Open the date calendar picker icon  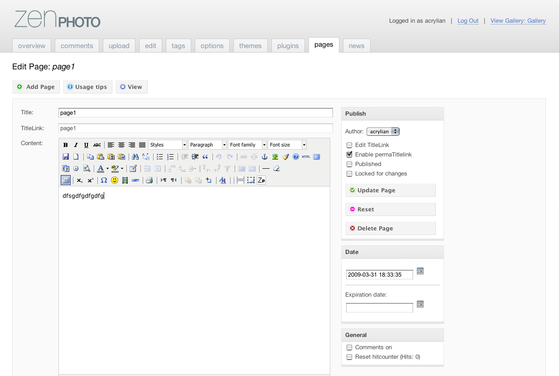pos(420,271)
